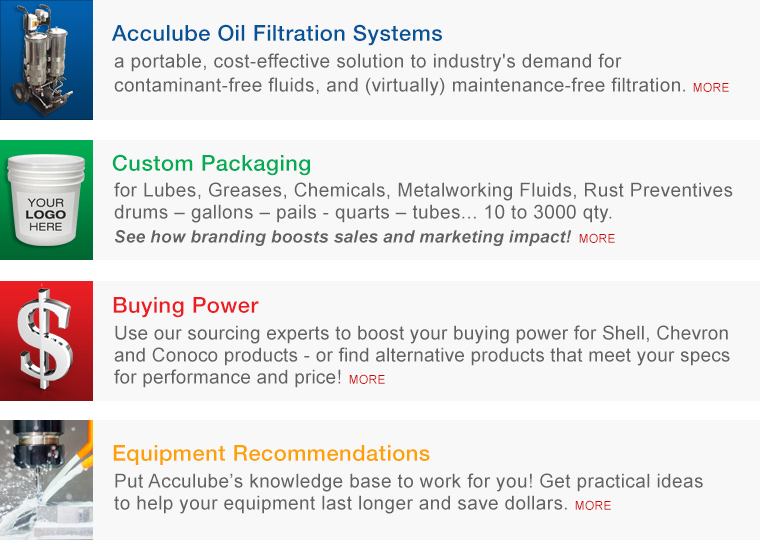Open the Acculube Oil Filtration Systems heading
This screenshot has height=548, width=760.
pos(277,33)
